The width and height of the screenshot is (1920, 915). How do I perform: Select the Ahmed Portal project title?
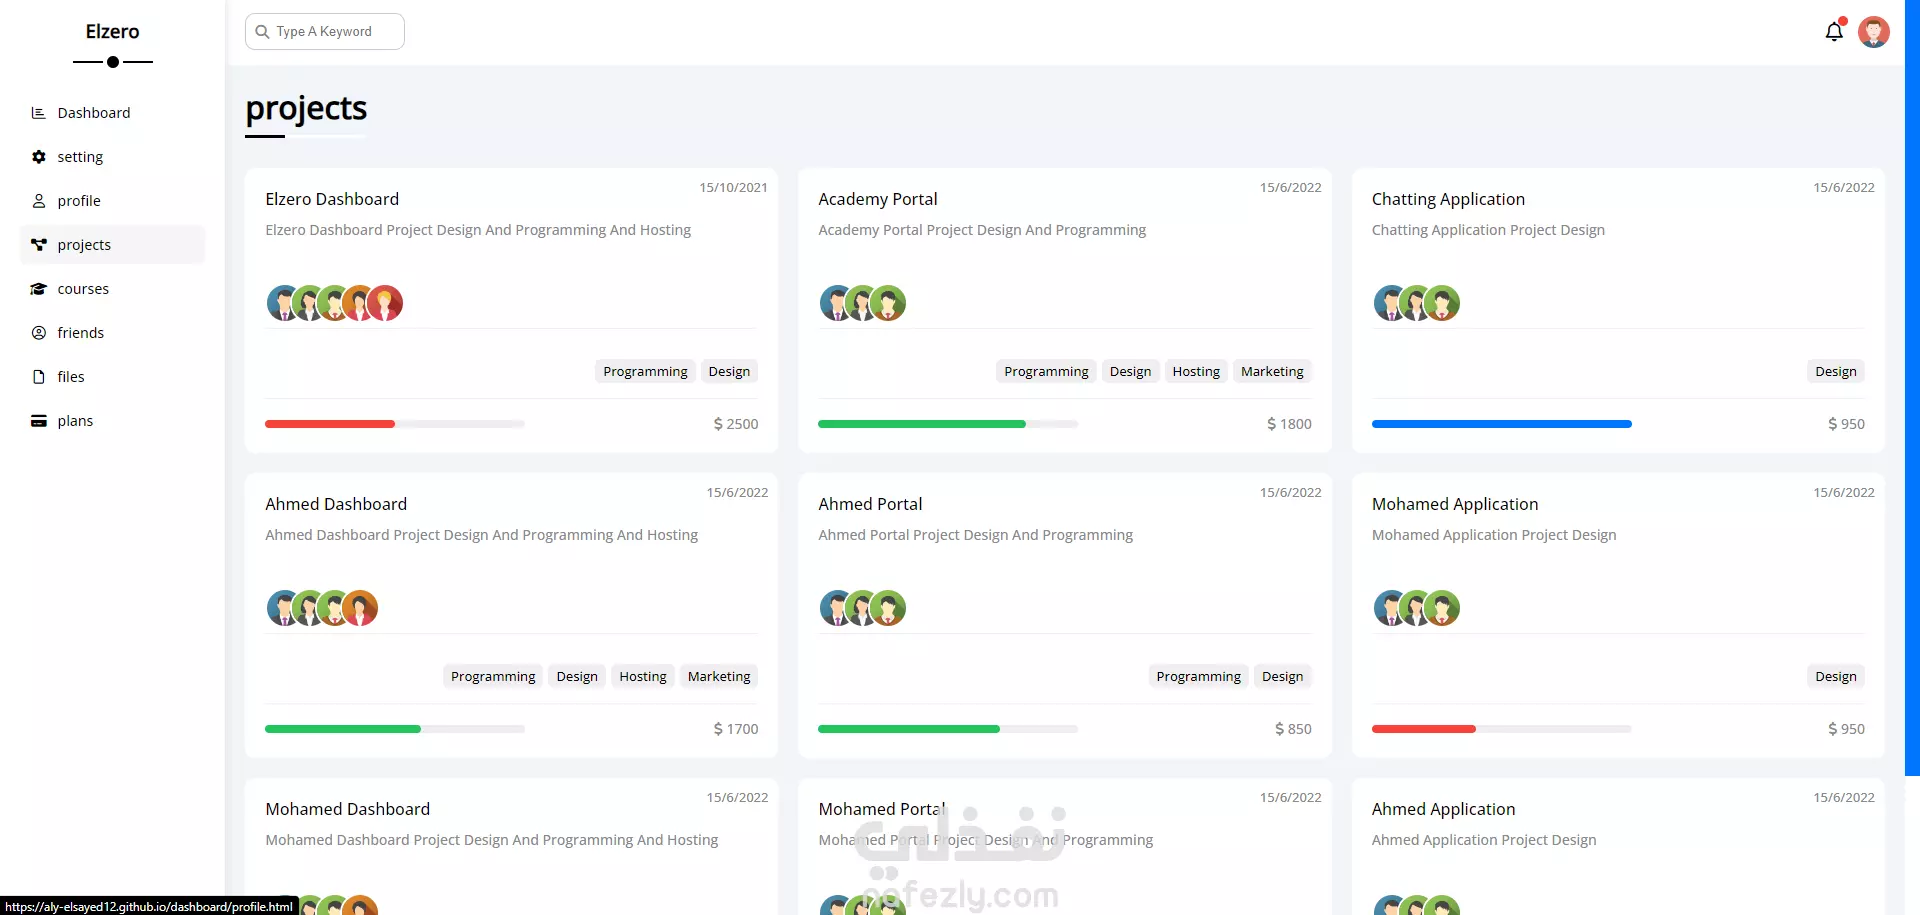pyautogui.click(x=870, y=504)
